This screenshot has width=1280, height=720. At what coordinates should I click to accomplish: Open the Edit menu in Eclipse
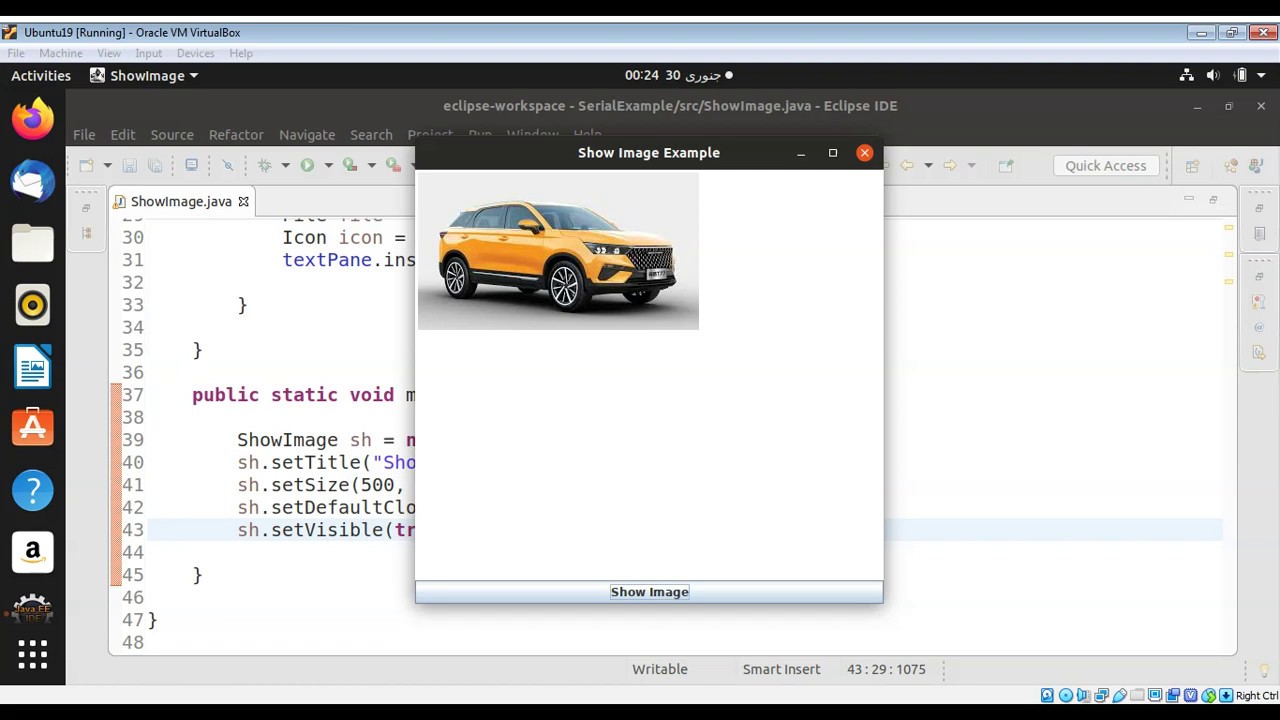(123, 134)
